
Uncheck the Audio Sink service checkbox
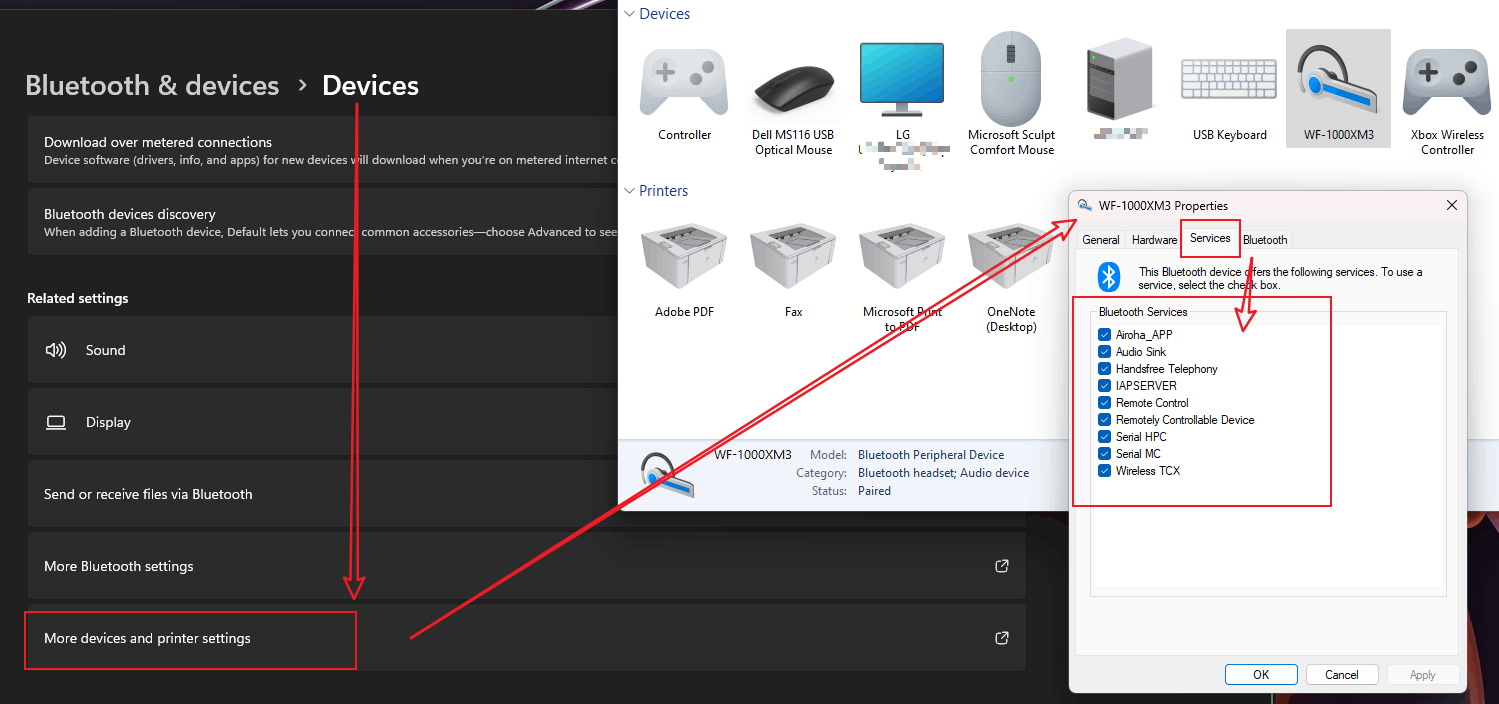(1105, 352)
